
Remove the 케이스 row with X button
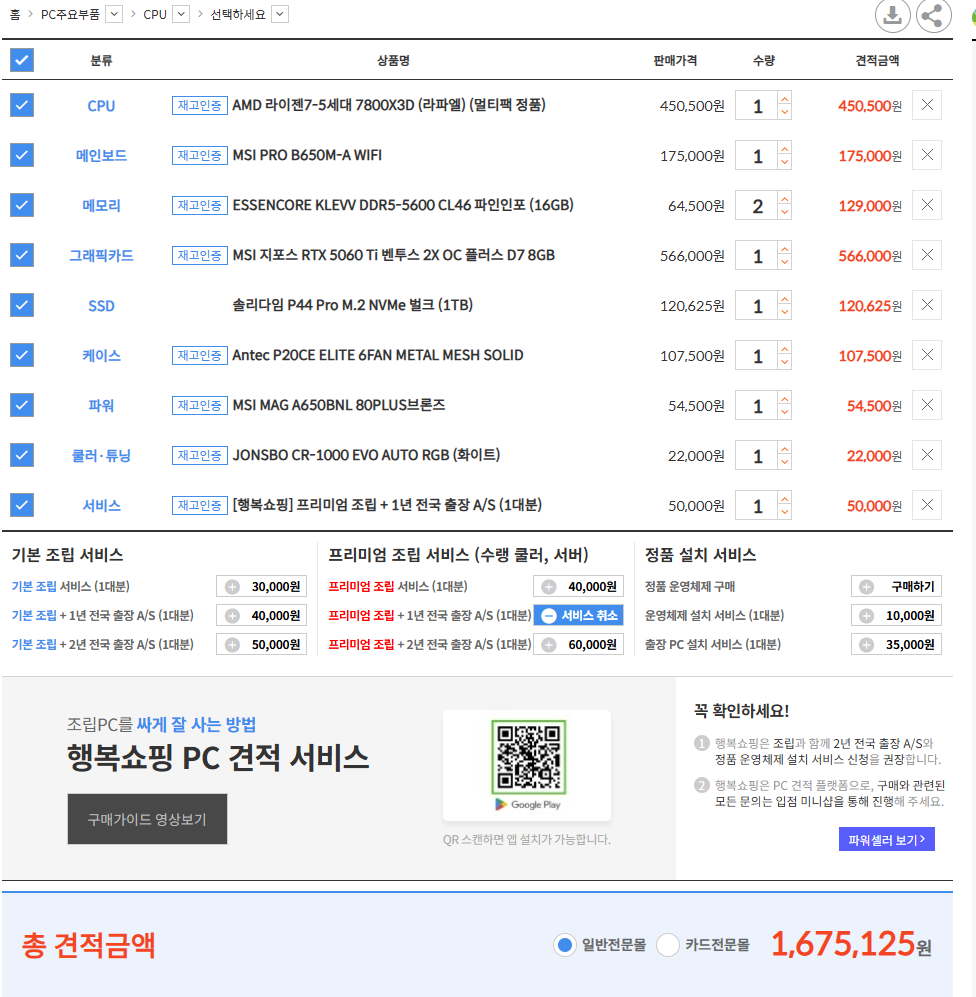click(x=927, y=355)
